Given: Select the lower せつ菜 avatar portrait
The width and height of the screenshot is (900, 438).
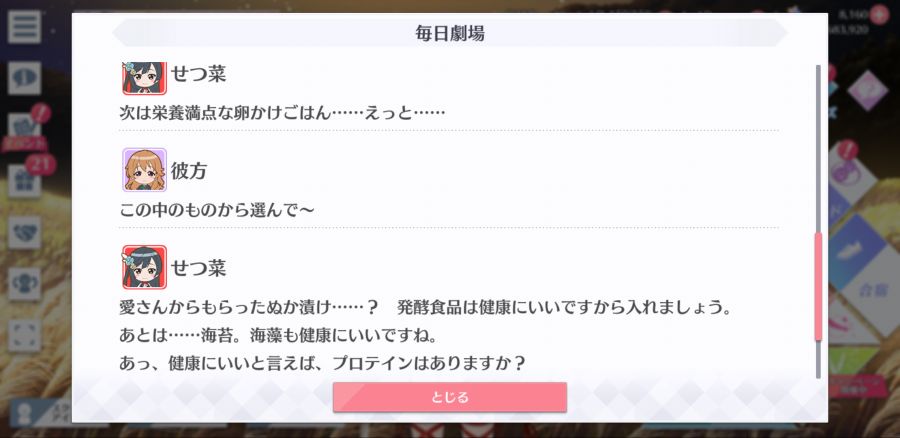Looking at the screenshot, I should pyautogui.click(x=144, y=267).
